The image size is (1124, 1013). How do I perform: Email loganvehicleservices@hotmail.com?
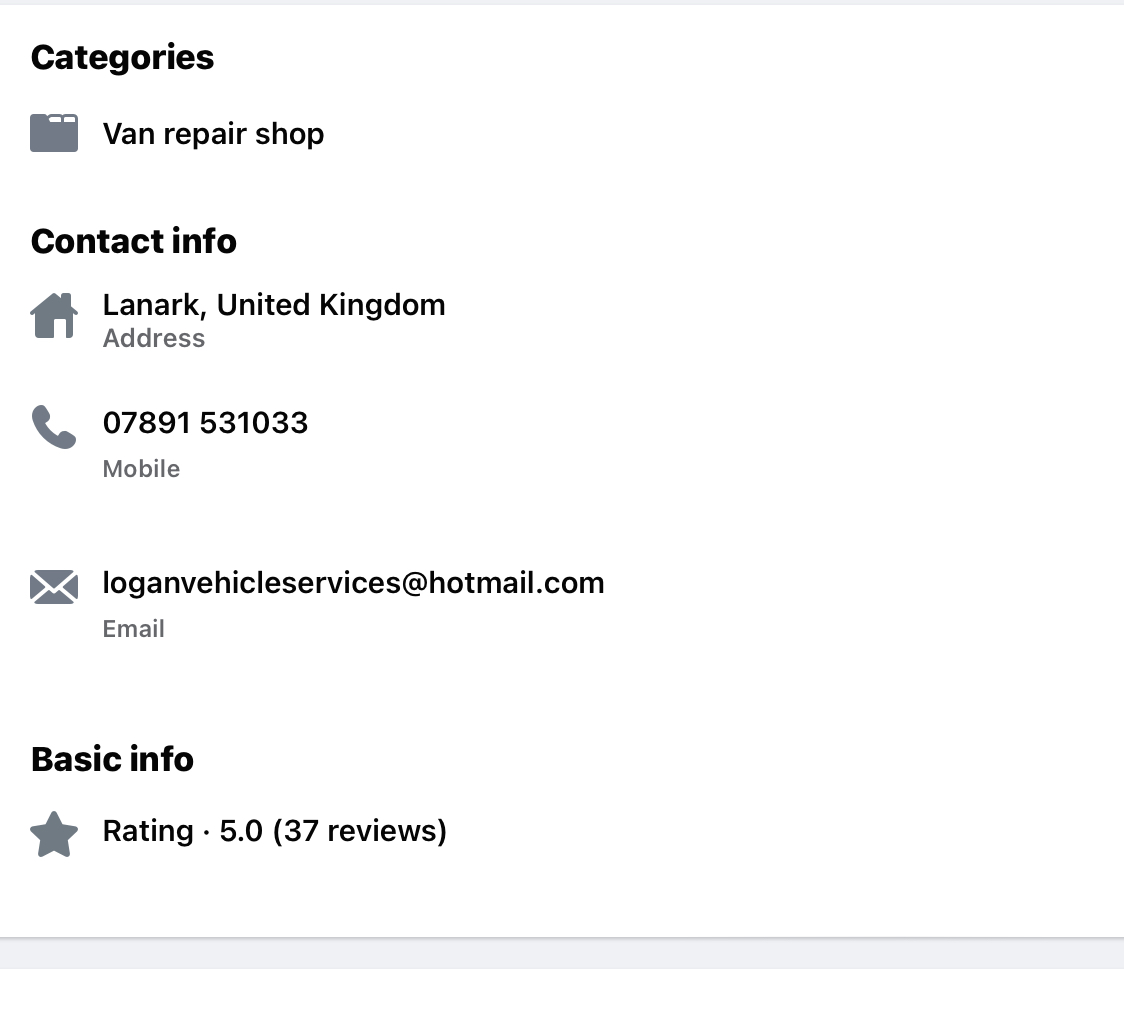pos(353,583)
